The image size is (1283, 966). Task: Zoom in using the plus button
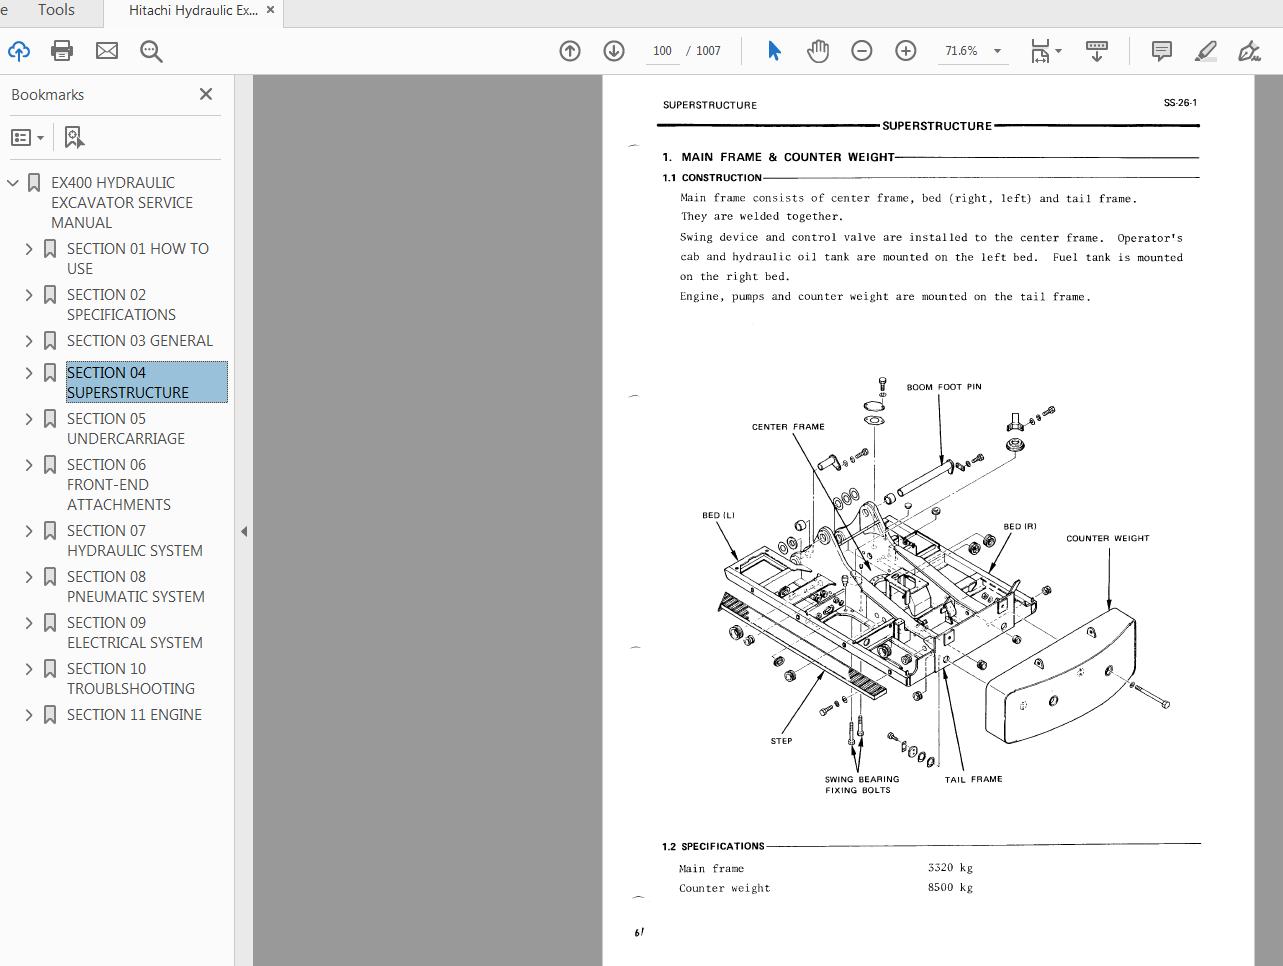[905, 50]
